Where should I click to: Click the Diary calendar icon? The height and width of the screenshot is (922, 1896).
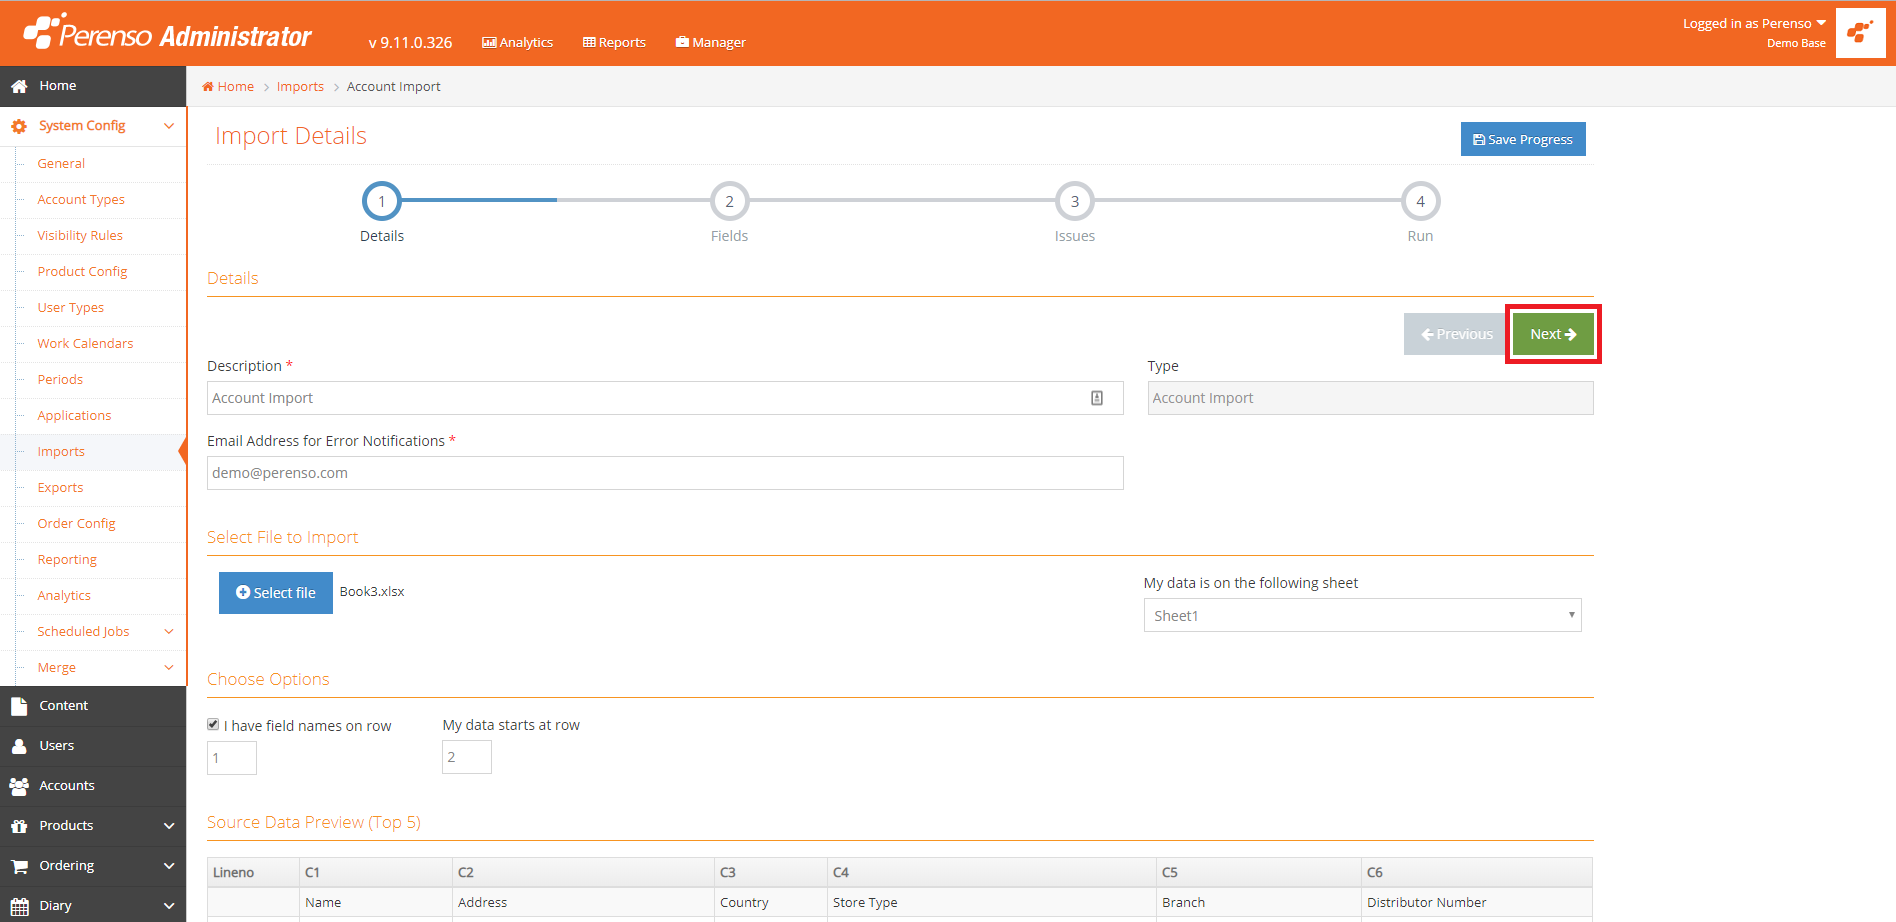click(19, 906)
